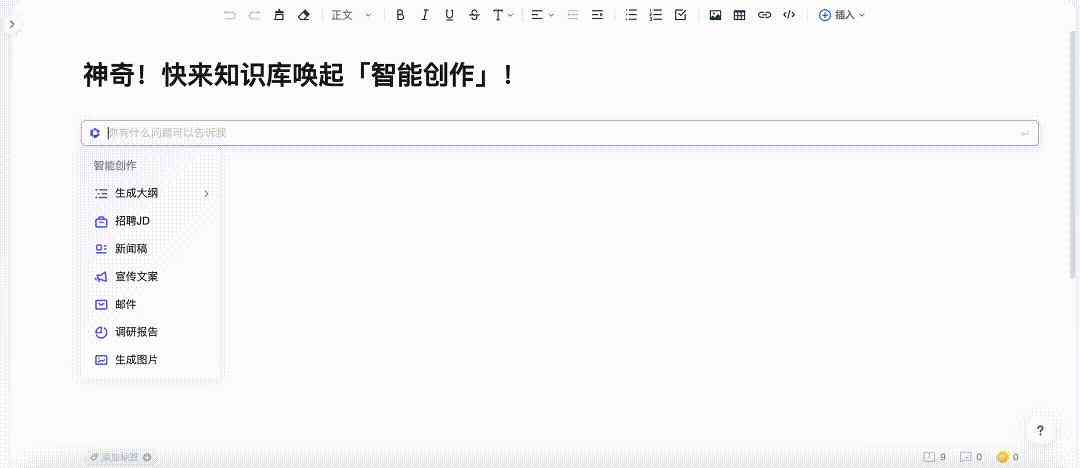Open the text alignment dropdown
Image resolution: width=1080 pixels, height=468 pixels.
click(x=542, y=14)
